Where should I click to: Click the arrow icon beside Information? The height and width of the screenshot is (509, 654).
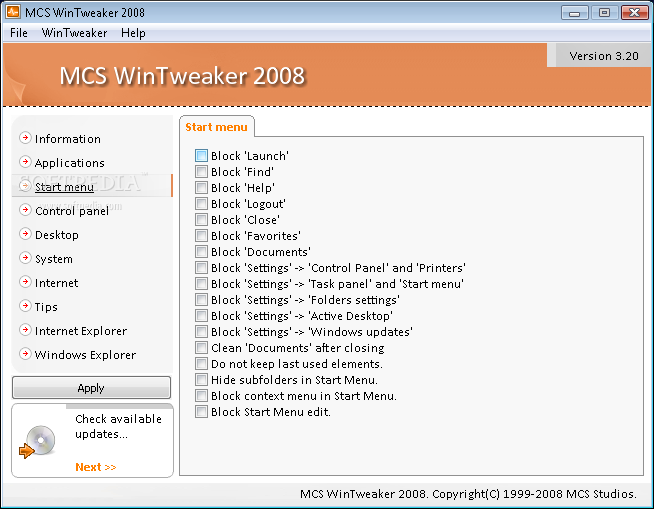coord(25,138)
